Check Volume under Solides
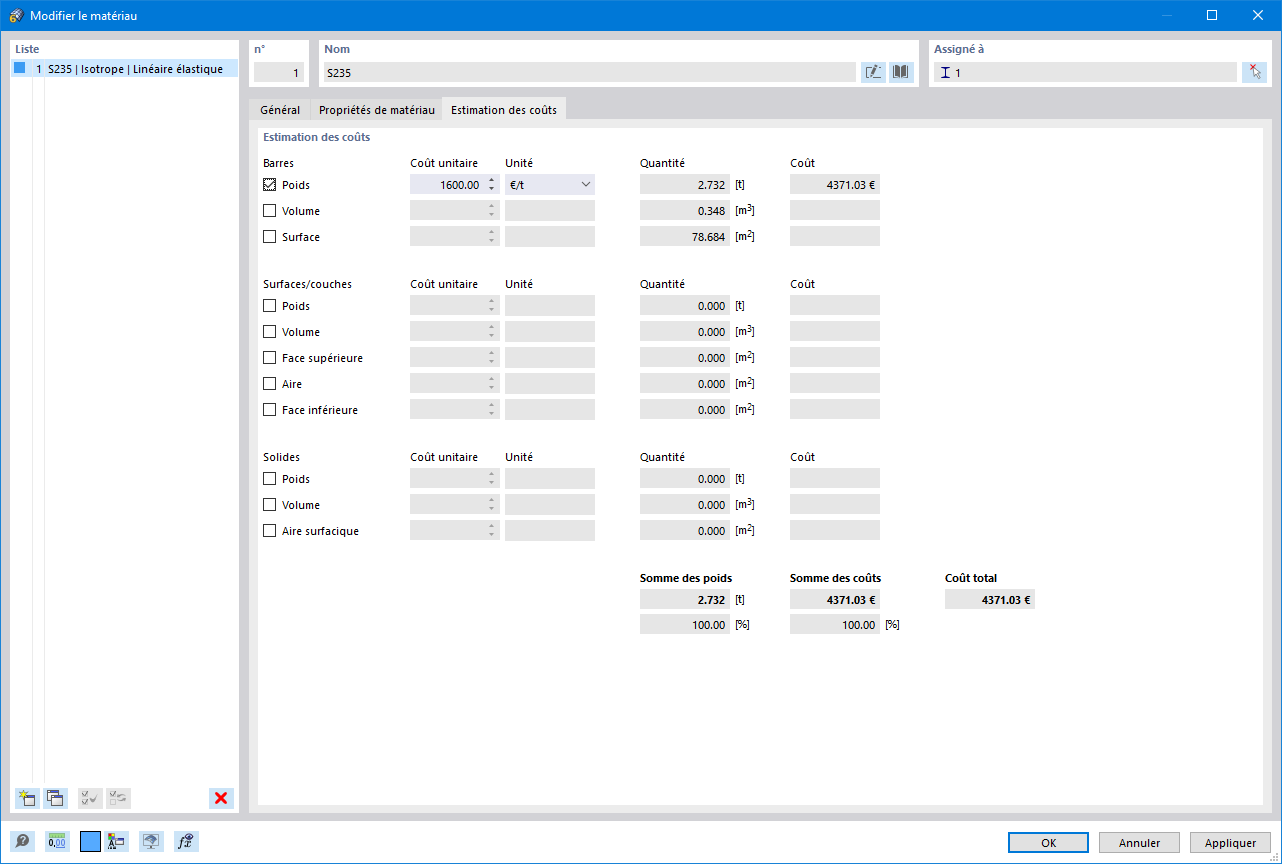The image size is (1282, 864). coord(270,505)
